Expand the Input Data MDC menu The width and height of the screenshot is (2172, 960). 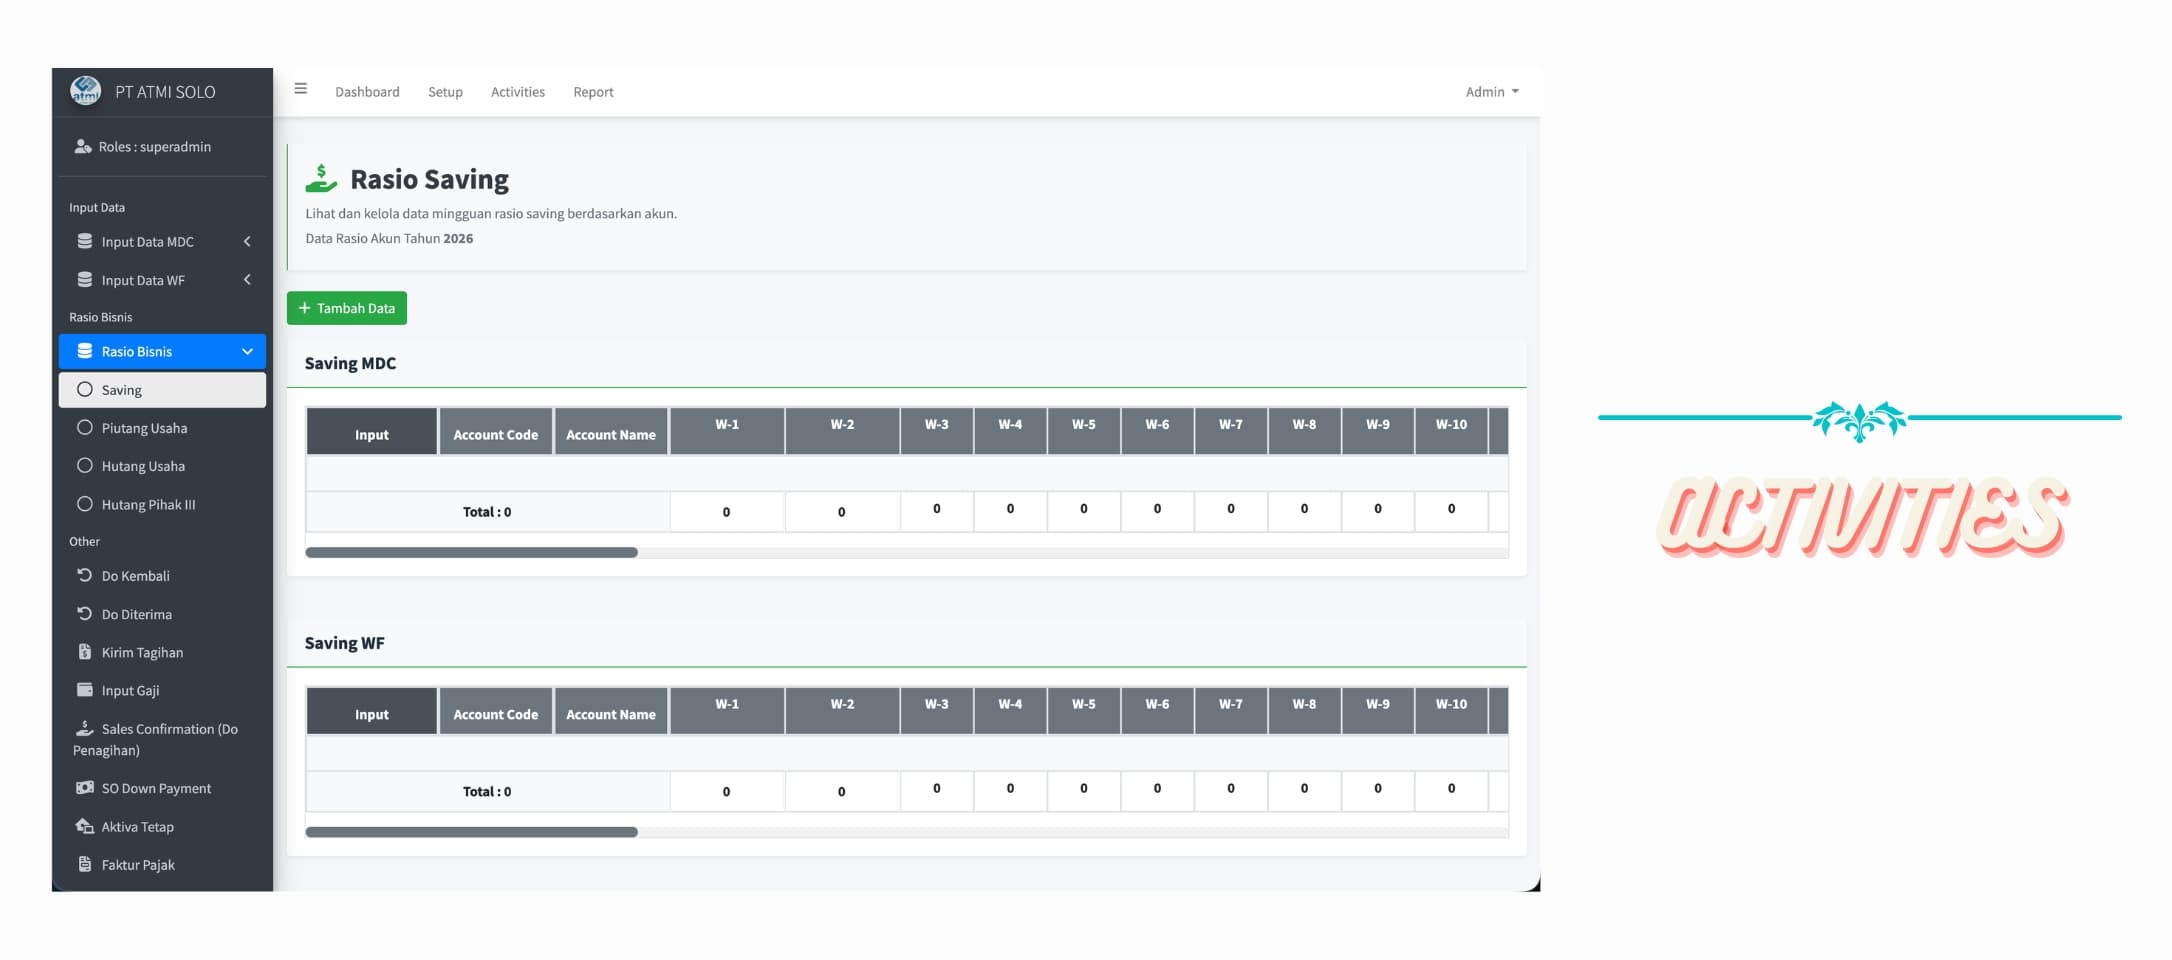pyautogui.click(x=162, y=242)
